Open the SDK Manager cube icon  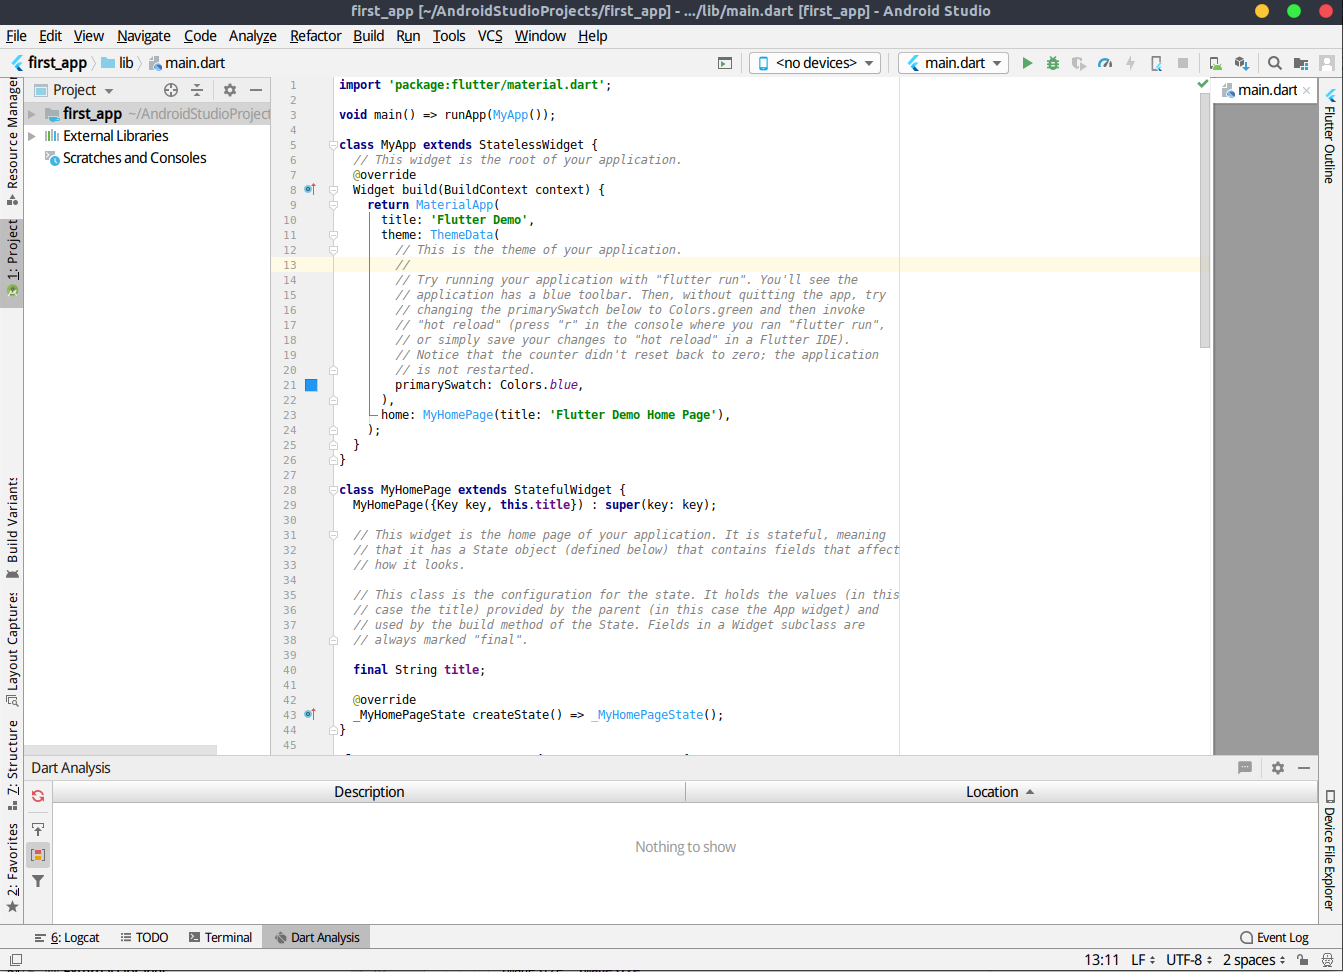(1241, 62)
